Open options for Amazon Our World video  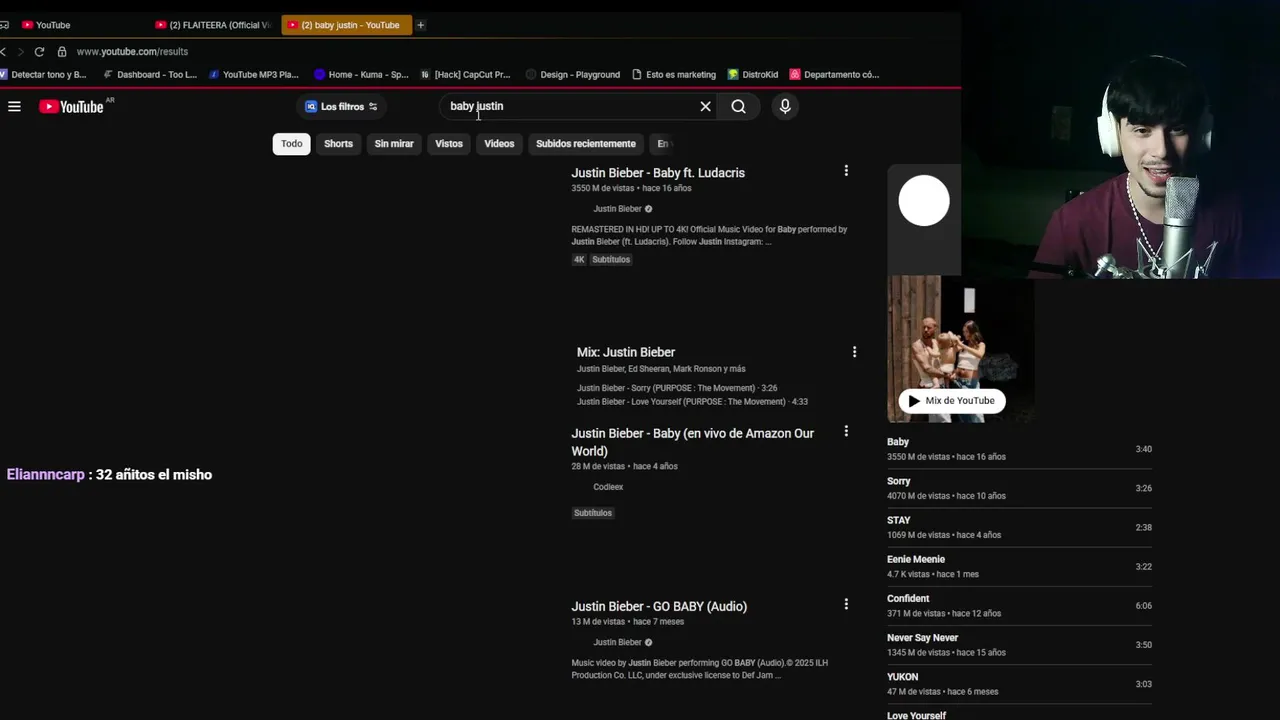click(x=846, y=431)
